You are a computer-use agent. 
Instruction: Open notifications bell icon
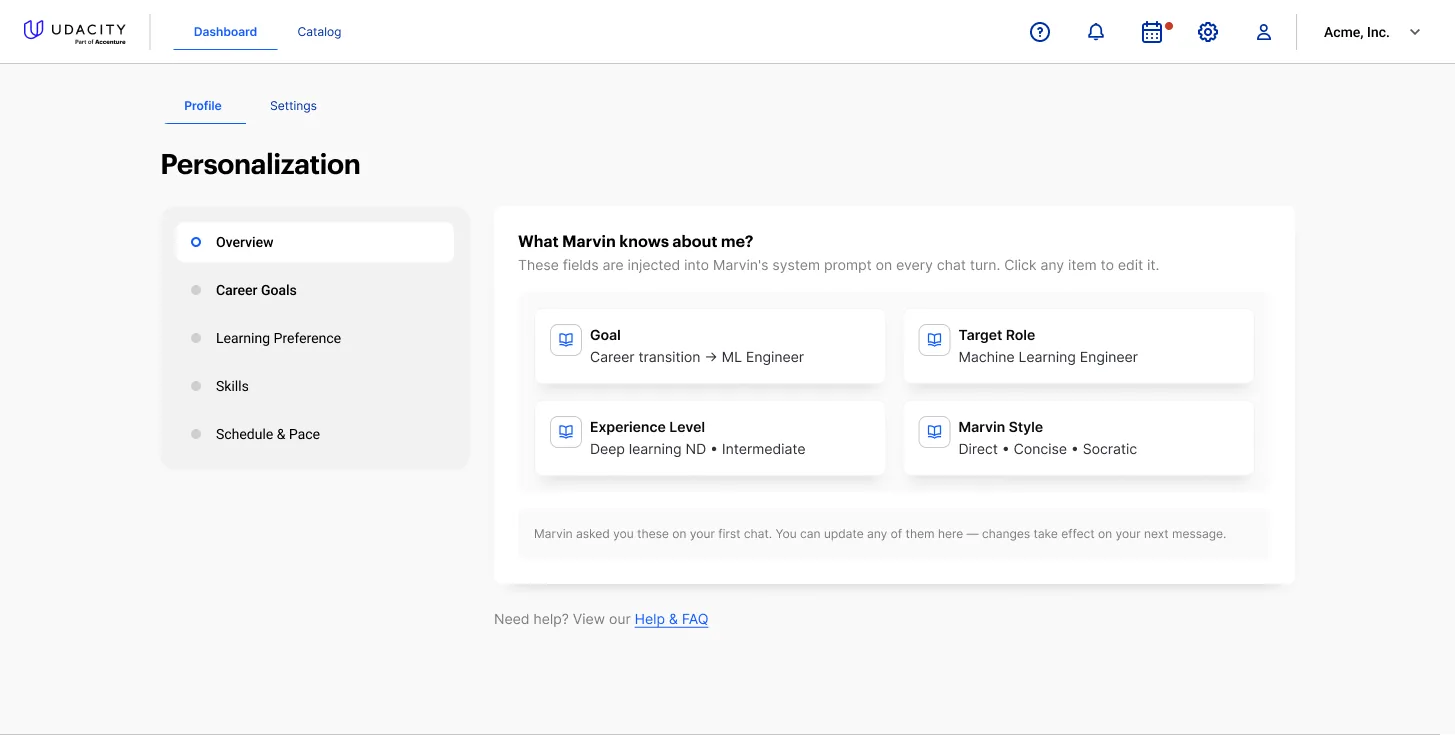pos(1096,32)
